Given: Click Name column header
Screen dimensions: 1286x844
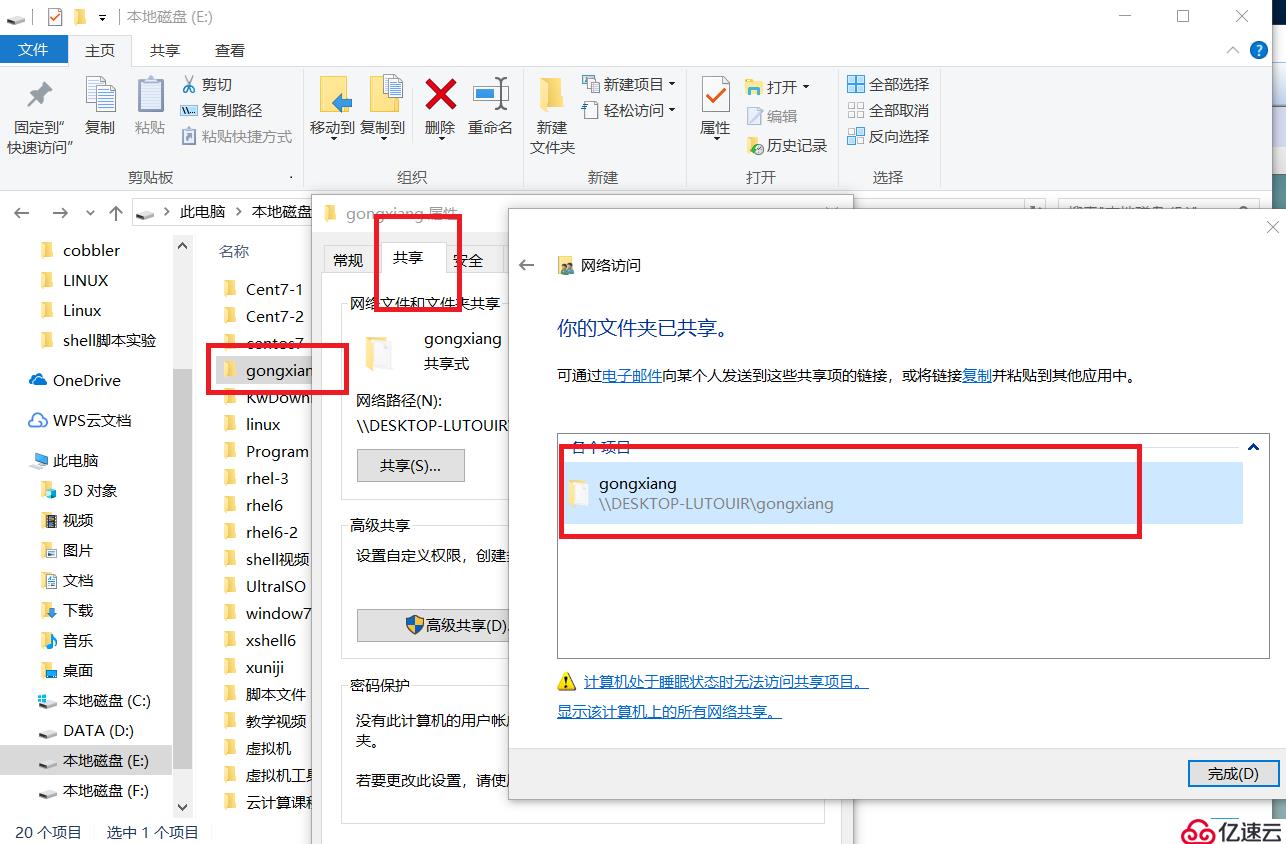Looking at the screenshot, I should [234, 251].
